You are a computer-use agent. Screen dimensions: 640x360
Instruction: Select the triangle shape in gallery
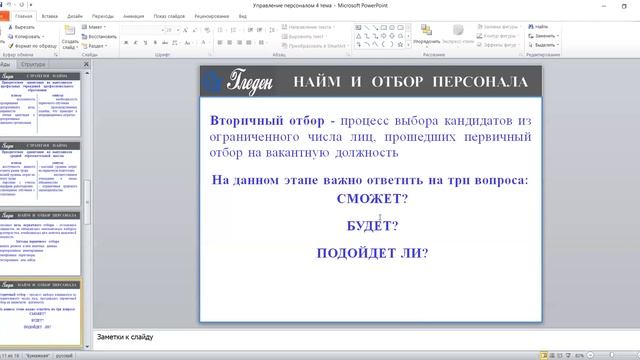click(358, 36)
